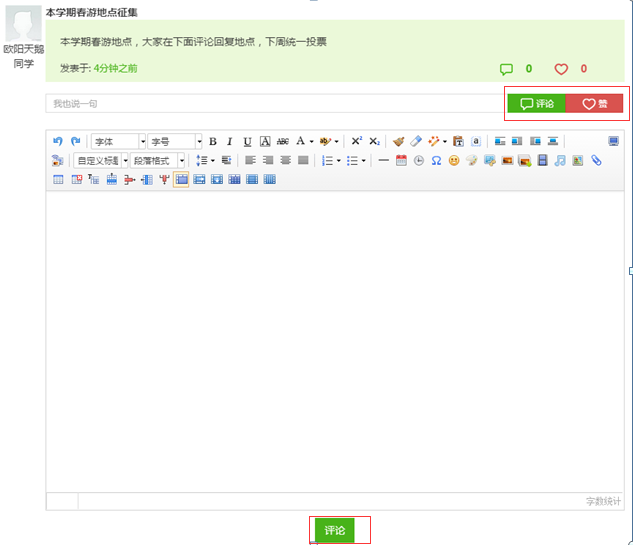
Task: Insert emoticon using smiley face icon
Action: [x=454, y=161]
